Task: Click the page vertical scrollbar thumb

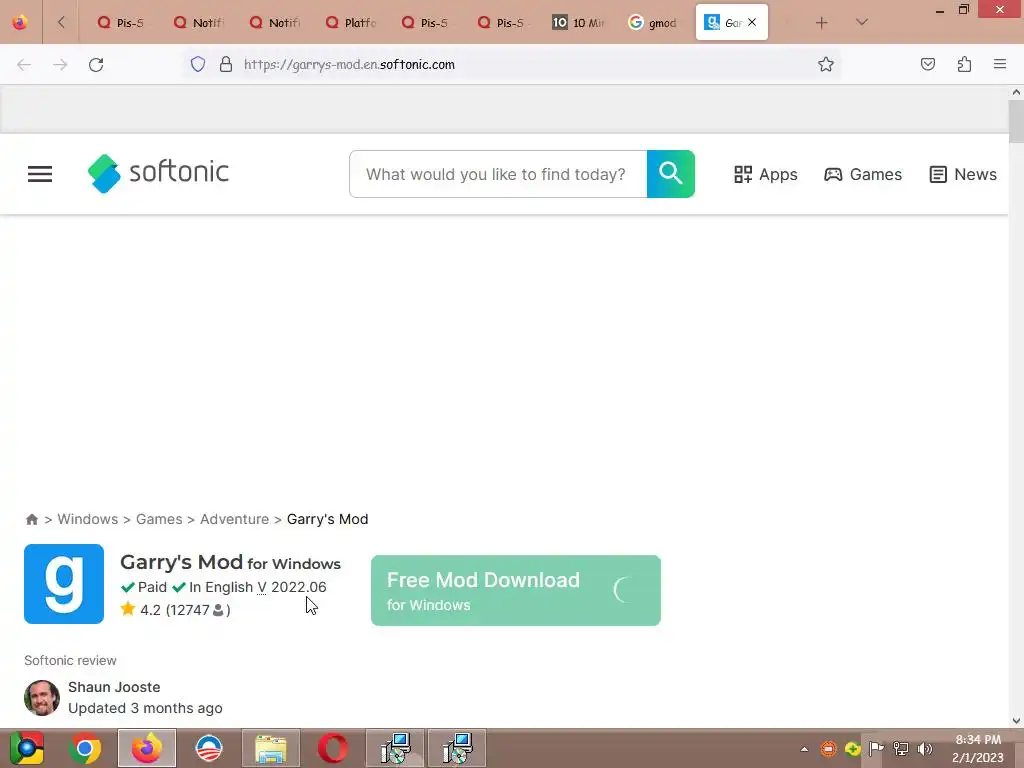Action: 1017,121
